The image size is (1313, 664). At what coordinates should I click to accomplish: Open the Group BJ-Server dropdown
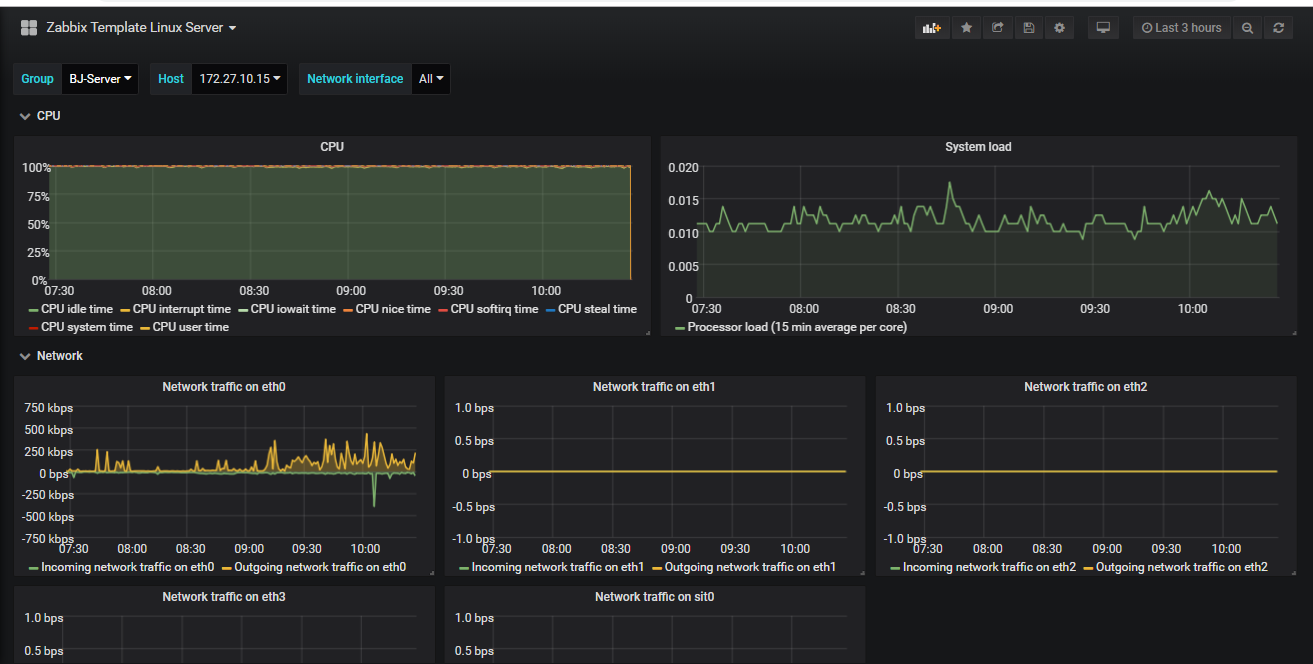(x=100, y=79)
